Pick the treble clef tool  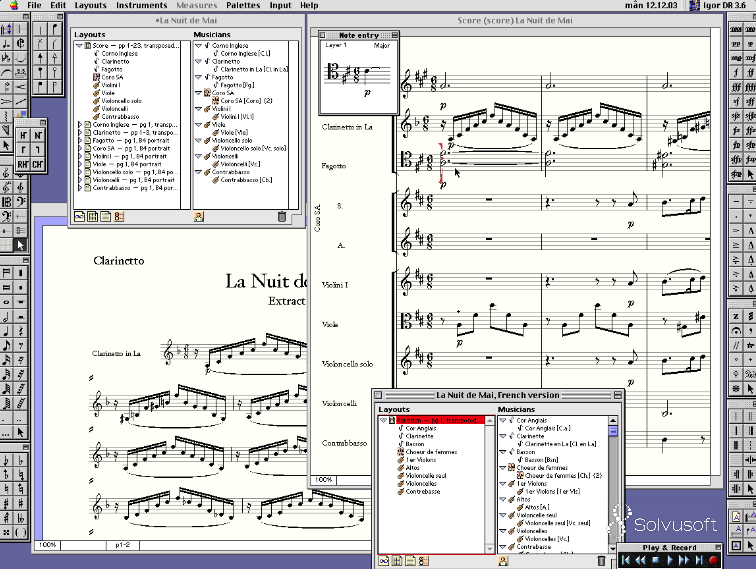[x=6, y=173]
